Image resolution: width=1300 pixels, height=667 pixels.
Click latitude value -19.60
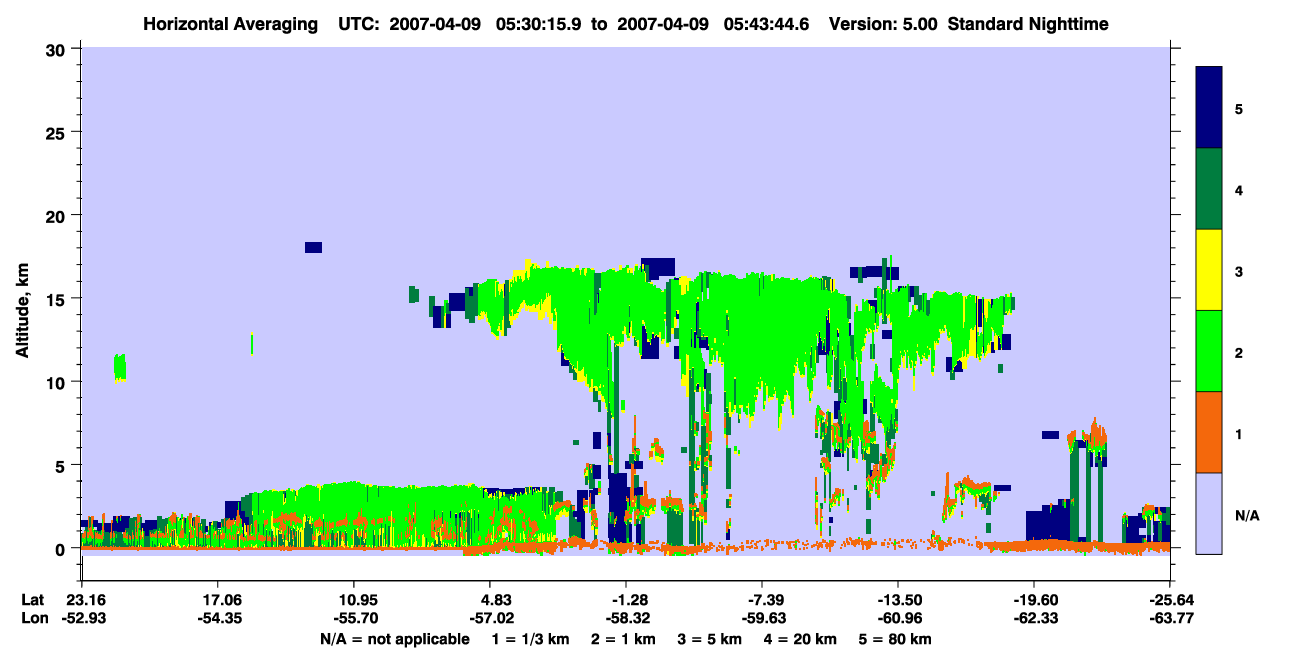point(1034,600)
